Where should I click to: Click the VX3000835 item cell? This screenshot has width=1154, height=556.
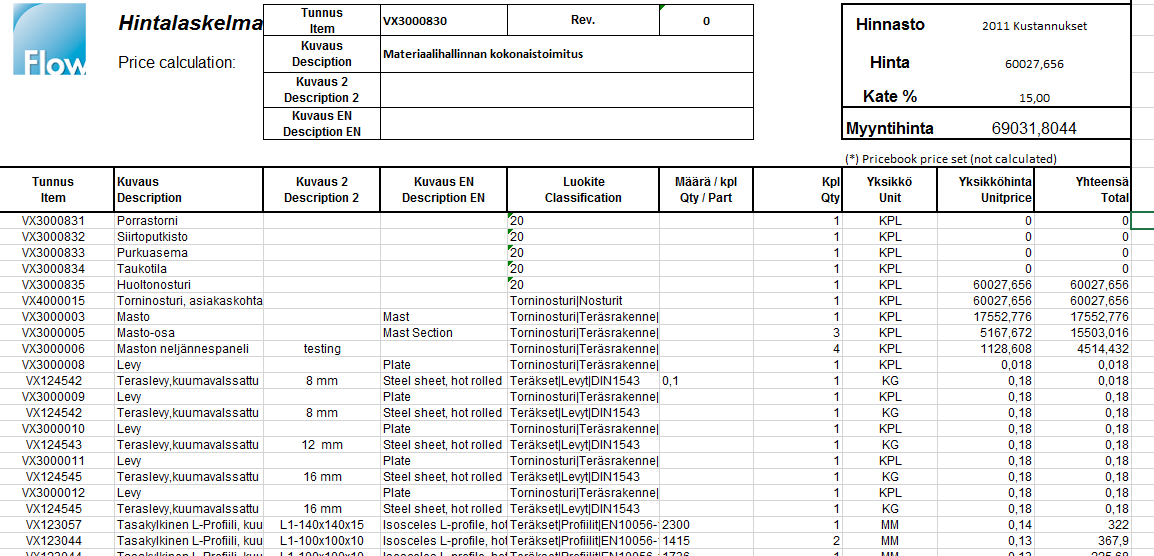coord(58,285)
